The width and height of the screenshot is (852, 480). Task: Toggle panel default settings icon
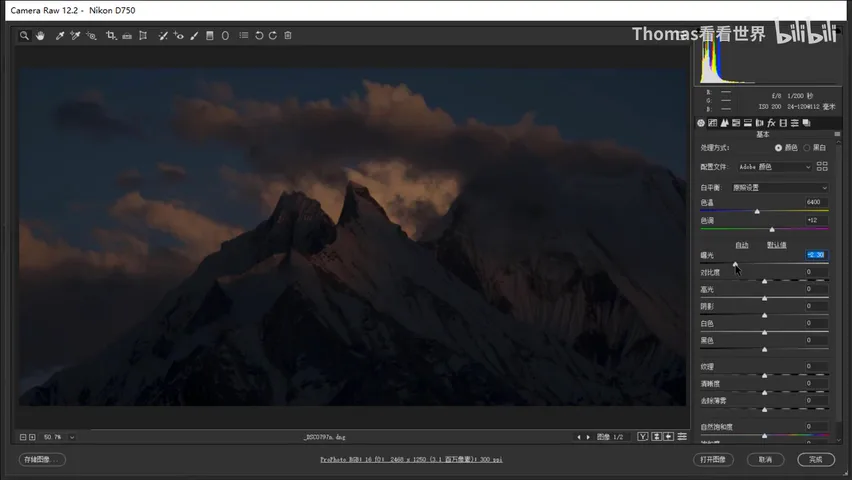(x=682, y=437)
